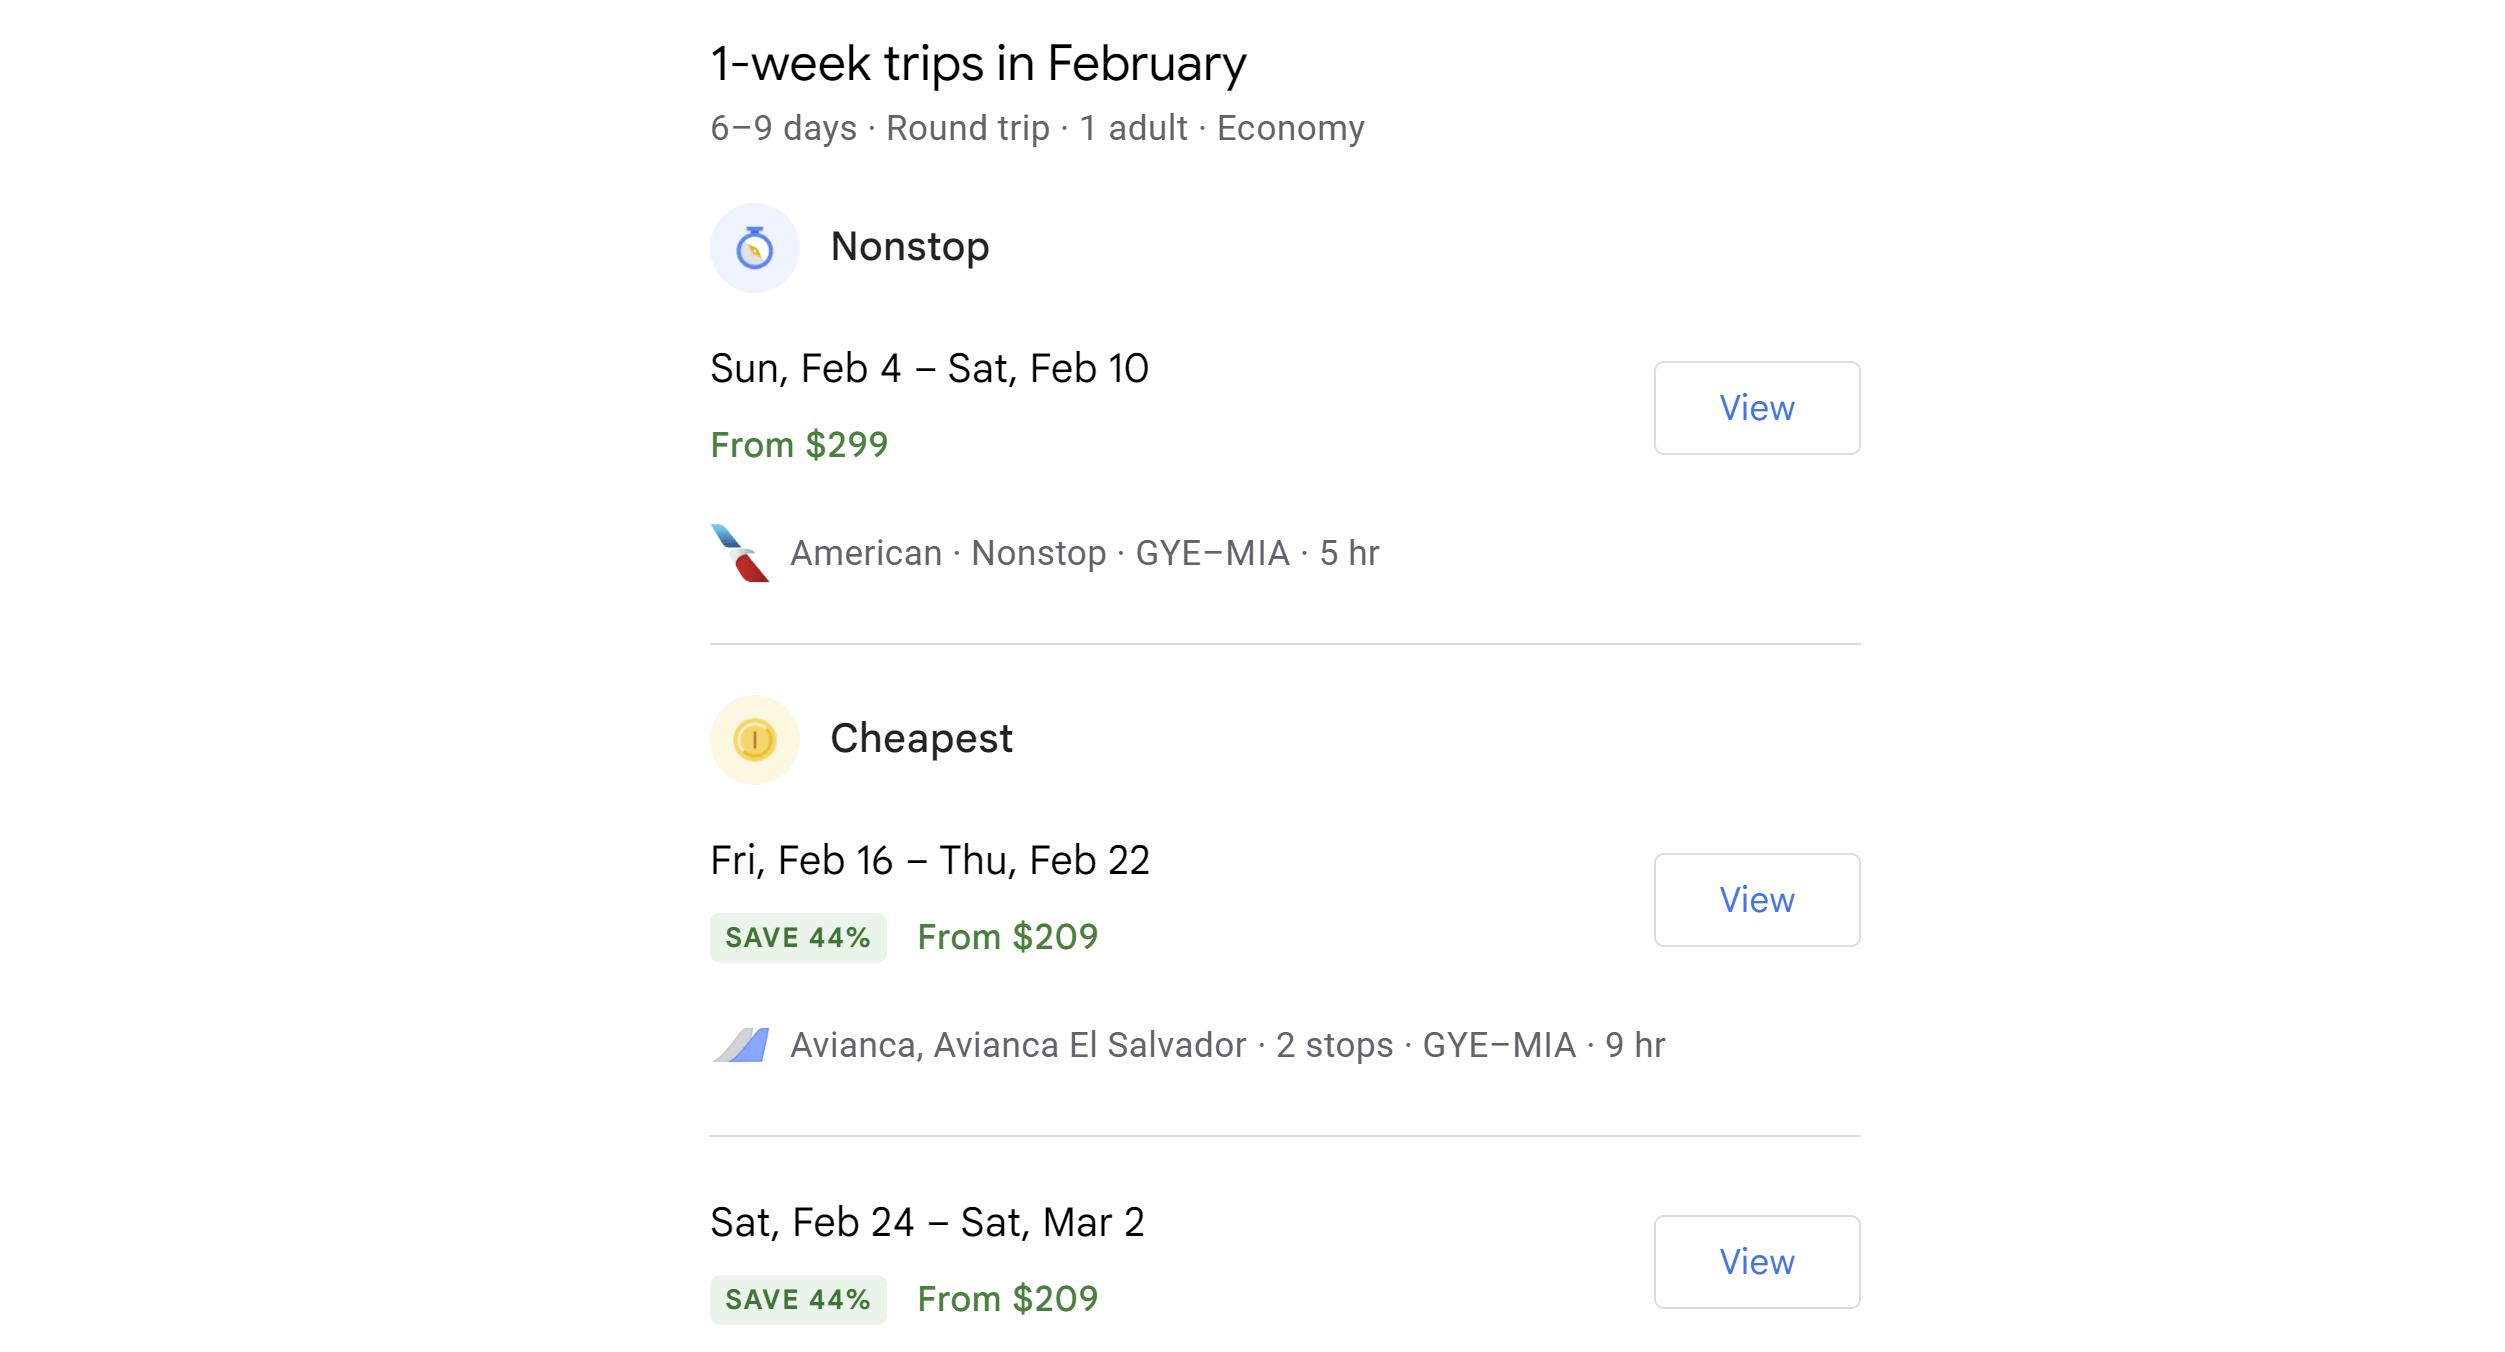Click the "From $299" price
The image size is (2505, 1352).
pyautogui.click(x=798, y=445)
